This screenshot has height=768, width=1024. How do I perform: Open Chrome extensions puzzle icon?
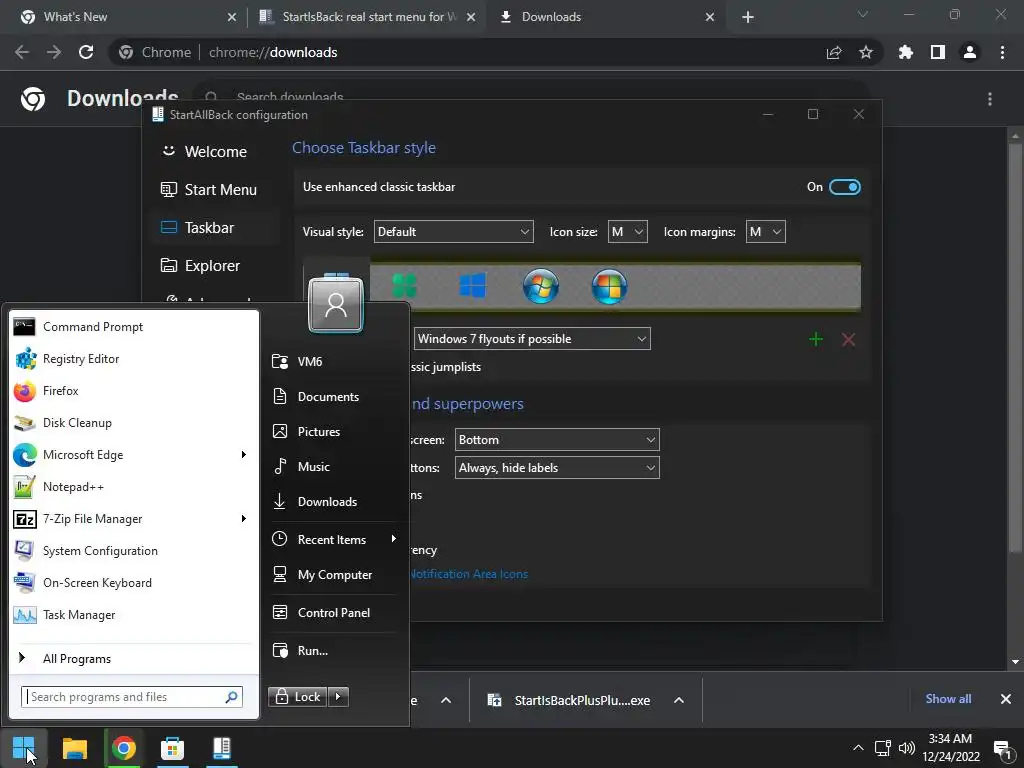click(x=906, y=52)
